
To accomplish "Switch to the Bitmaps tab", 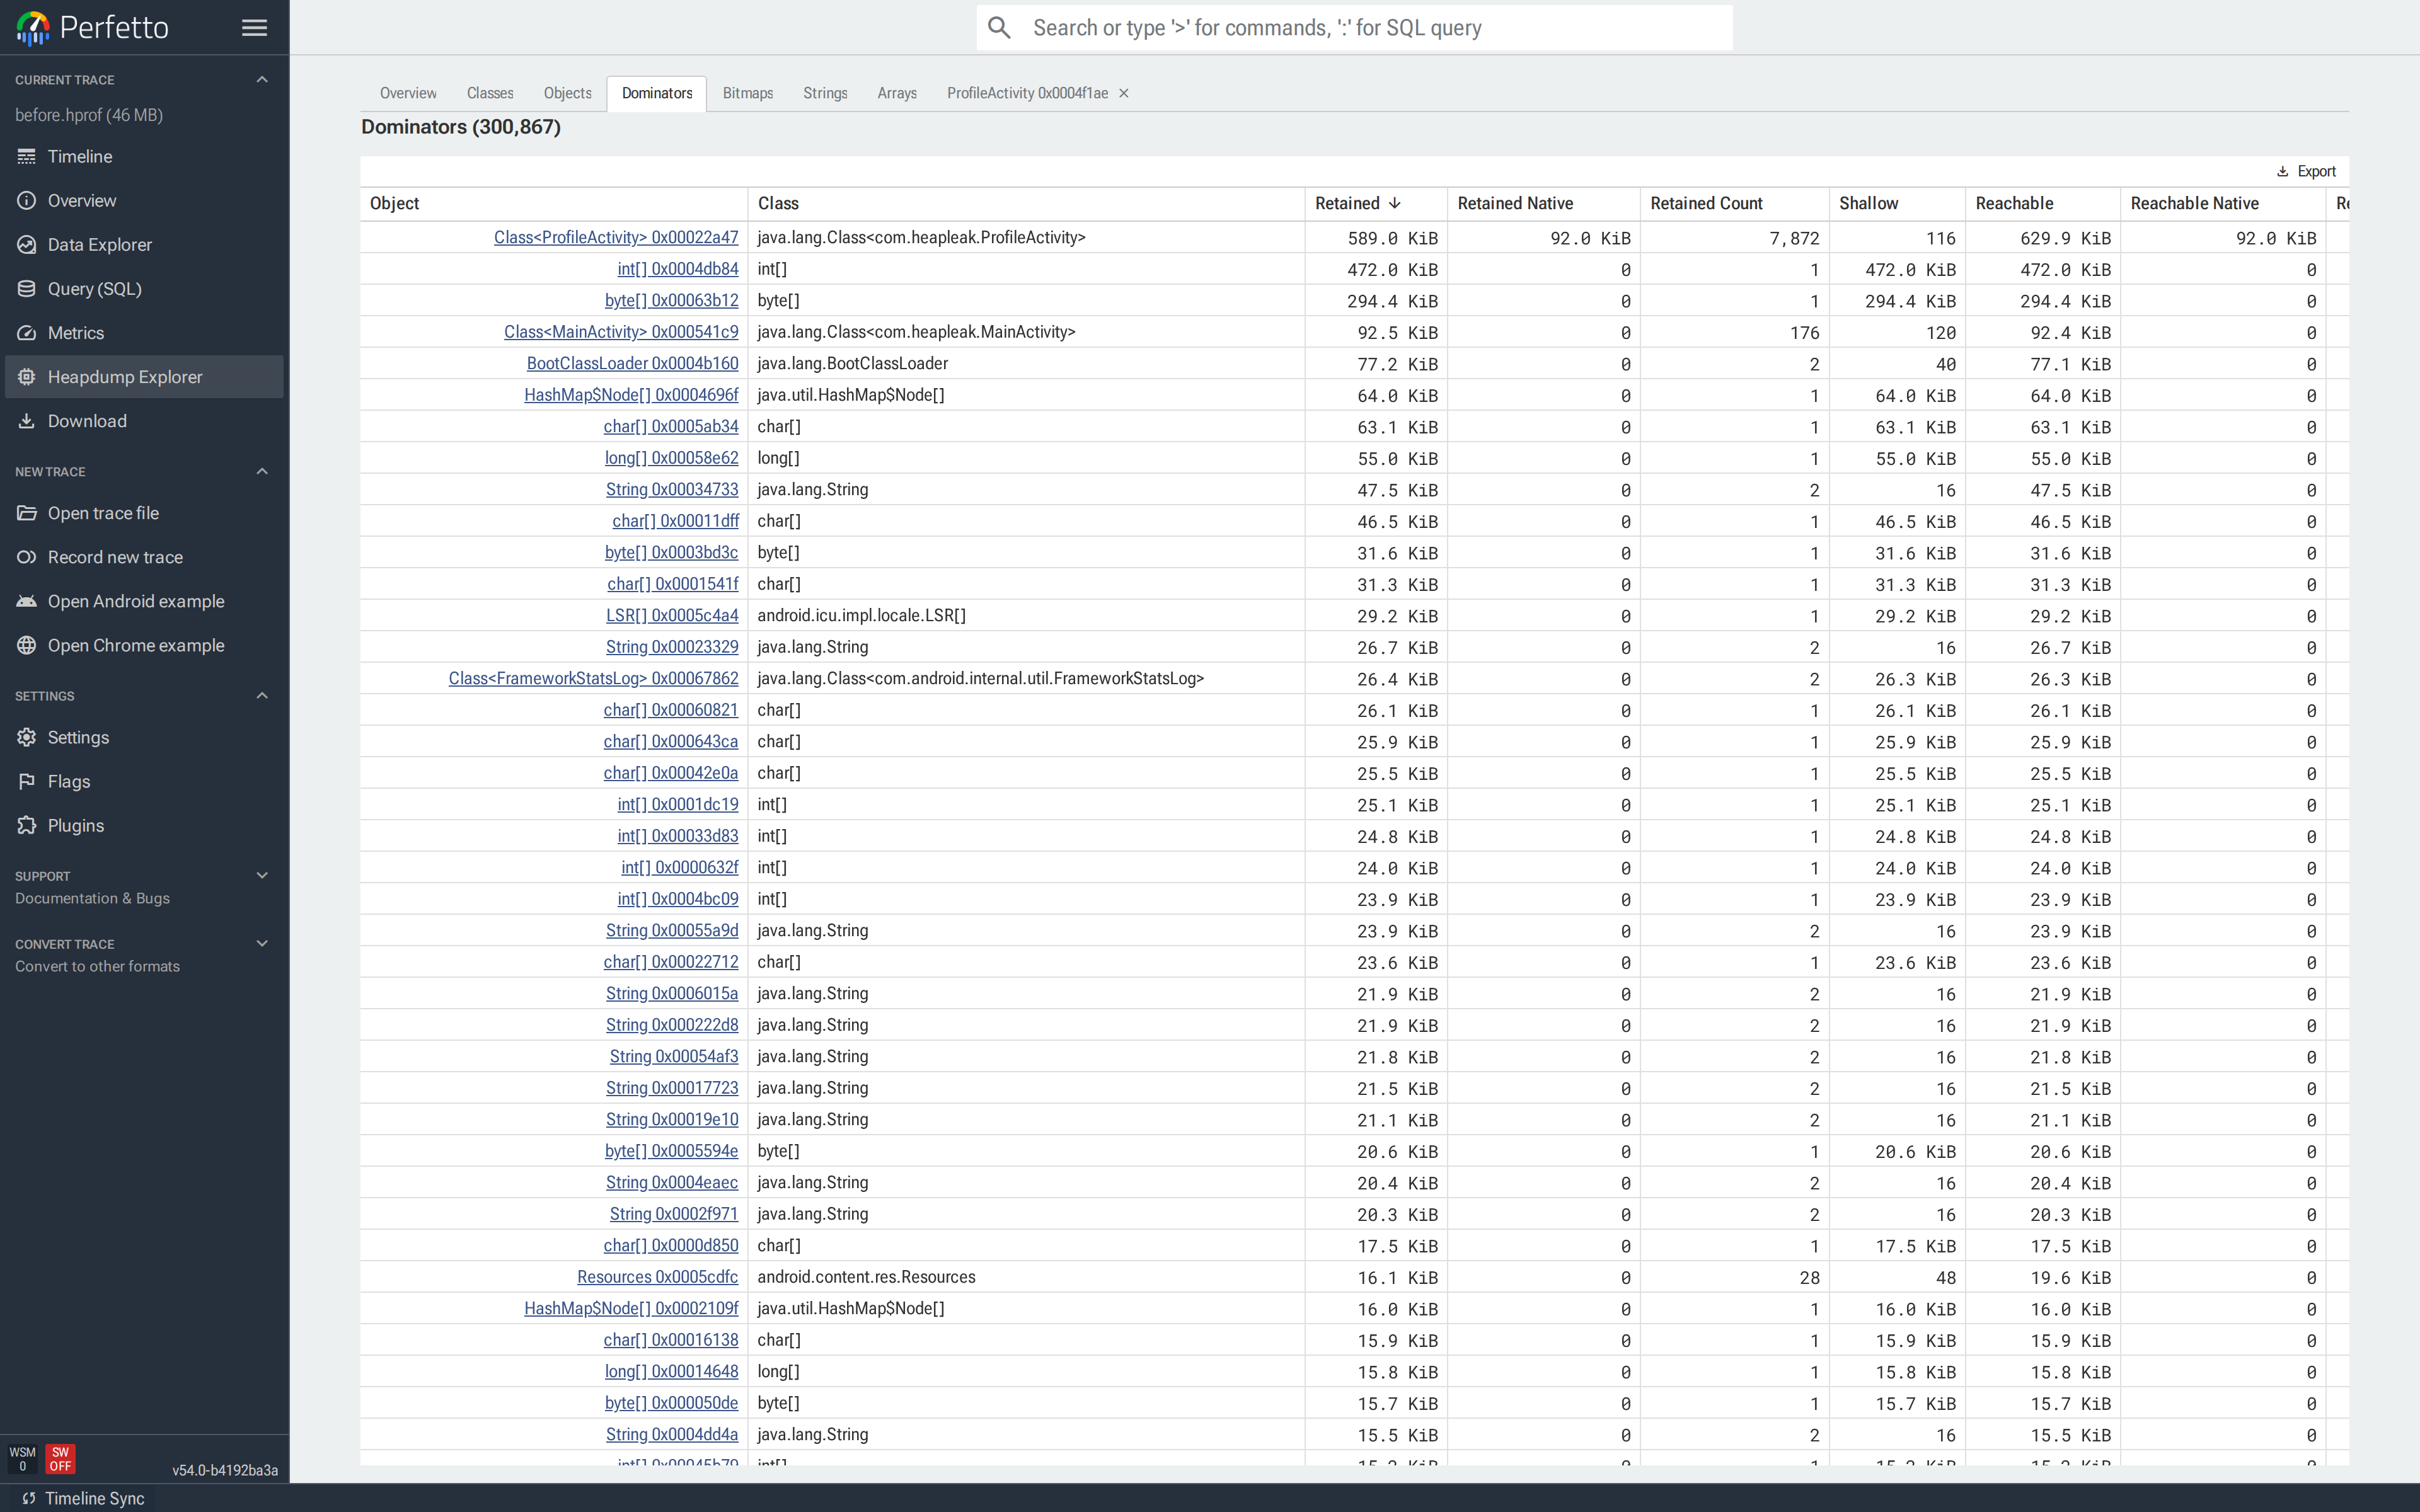I will [747, 93].
